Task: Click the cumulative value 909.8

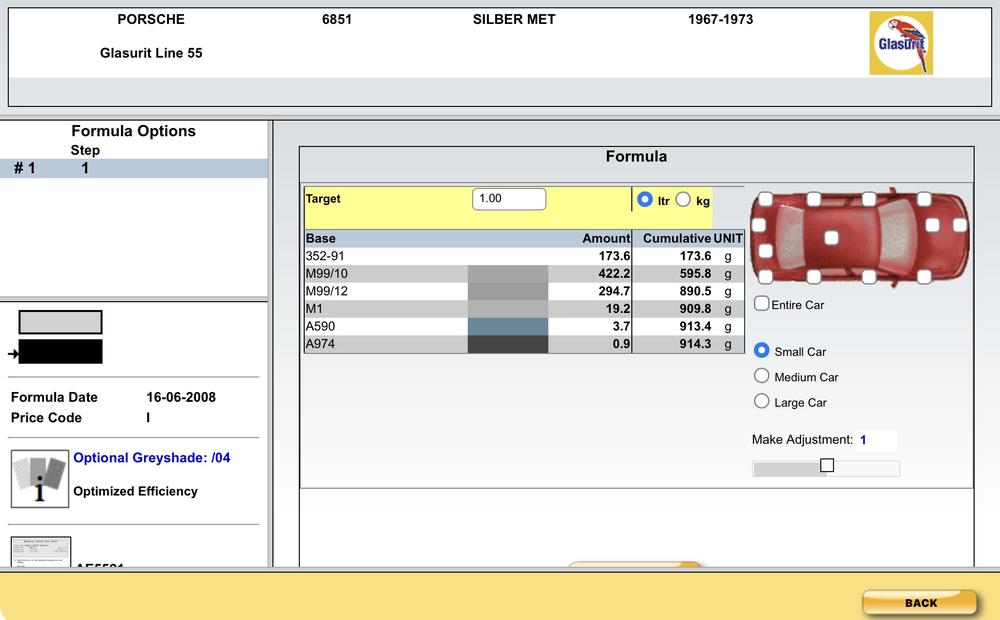Action: tap(695, 309)
